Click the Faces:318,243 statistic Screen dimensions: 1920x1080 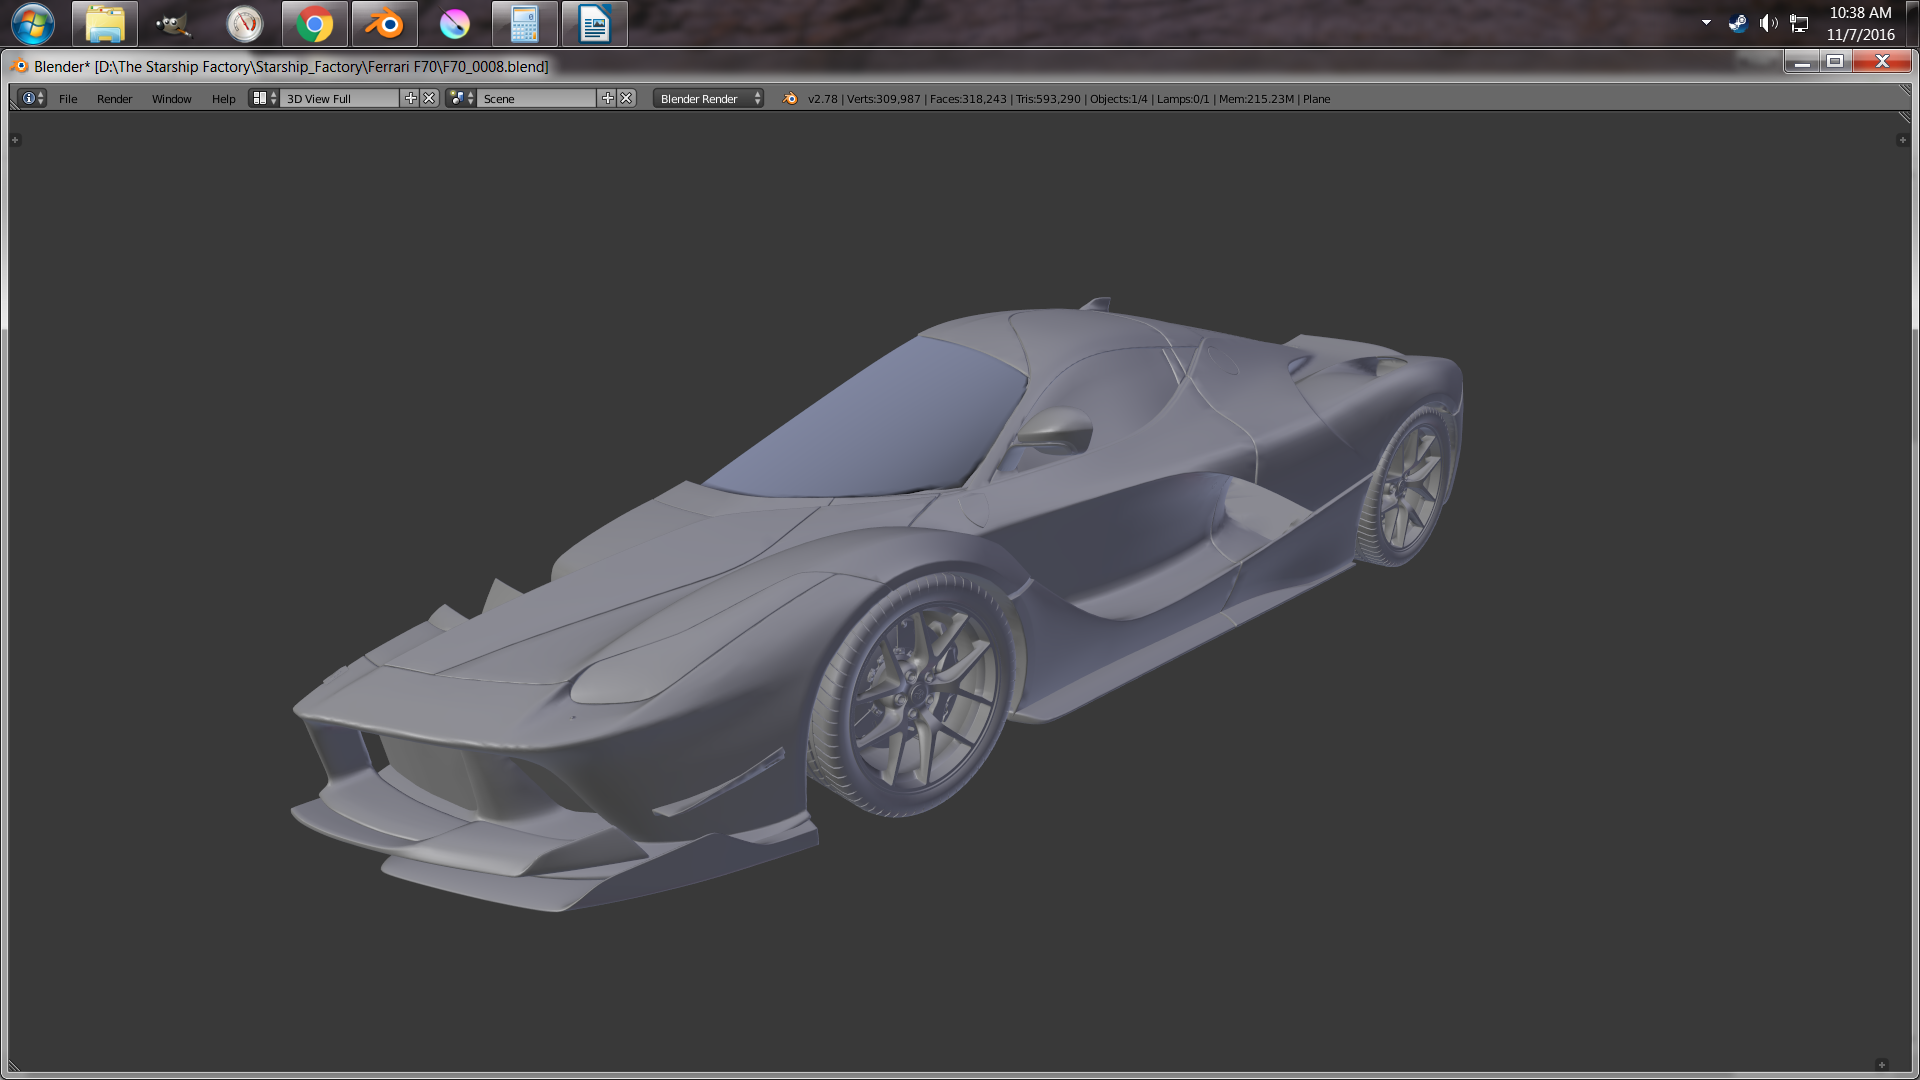pyautogui.click(x=968, y=99)
